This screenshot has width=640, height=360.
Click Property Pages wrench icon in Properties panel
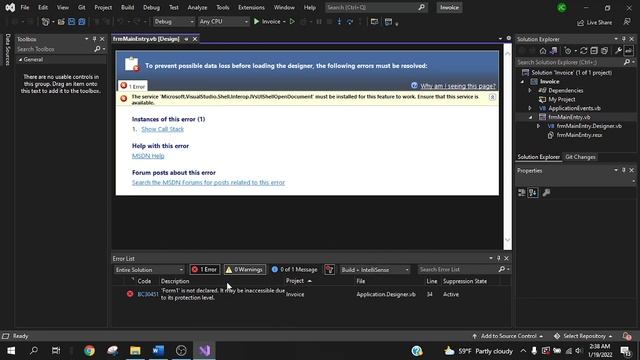pyautogui.click(x=546, y=193)
